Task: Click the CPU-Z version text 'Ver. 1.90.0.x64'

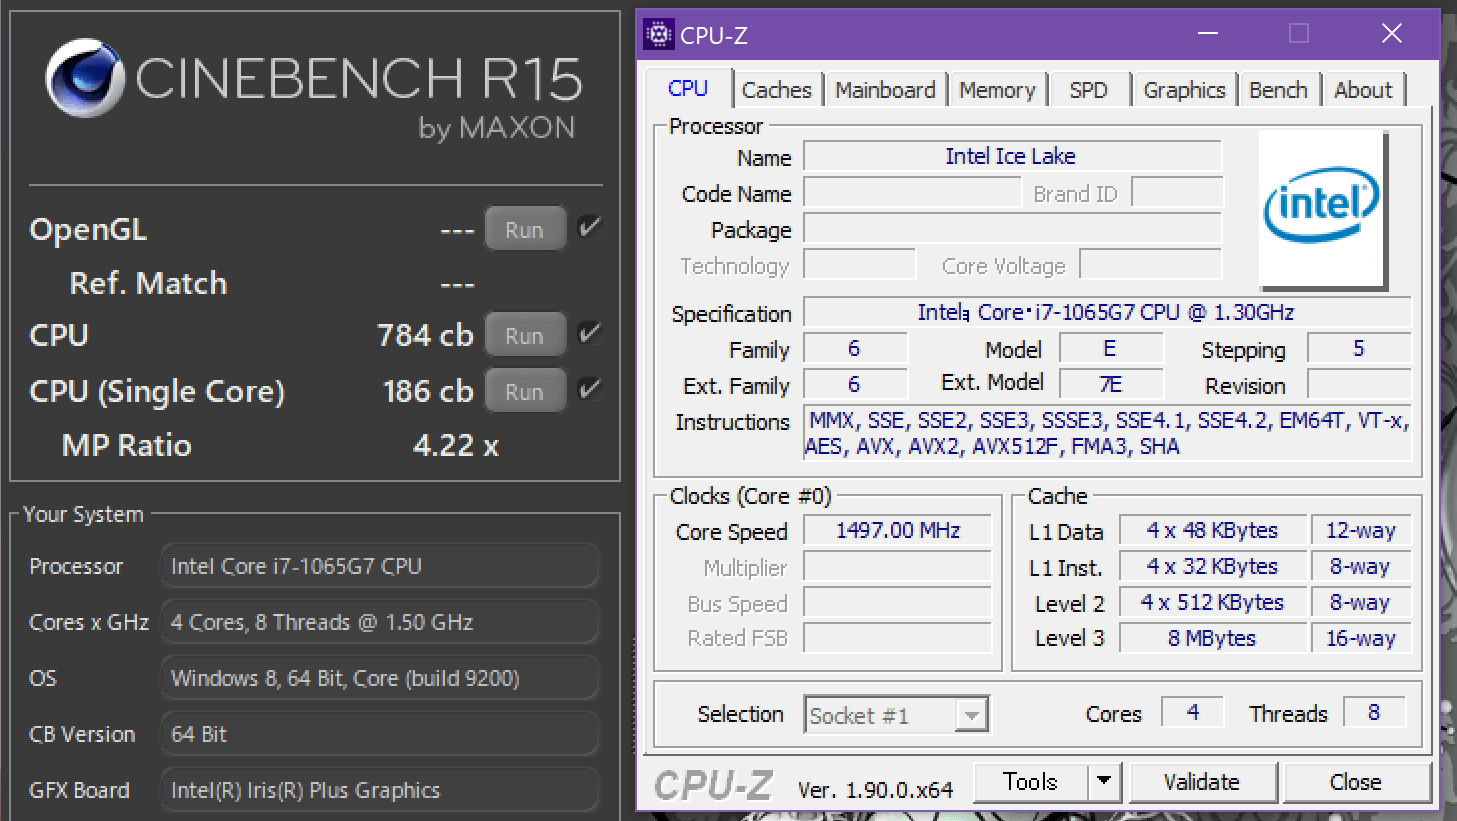Action: click(875, 790)
